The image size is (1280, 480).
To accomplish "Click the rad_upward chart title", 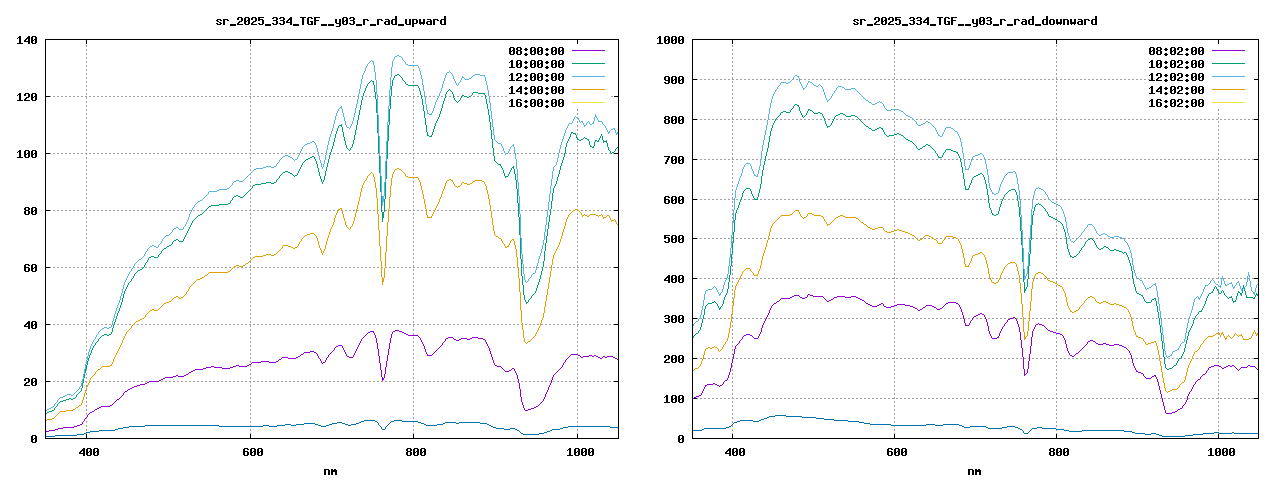I will 332,21.
